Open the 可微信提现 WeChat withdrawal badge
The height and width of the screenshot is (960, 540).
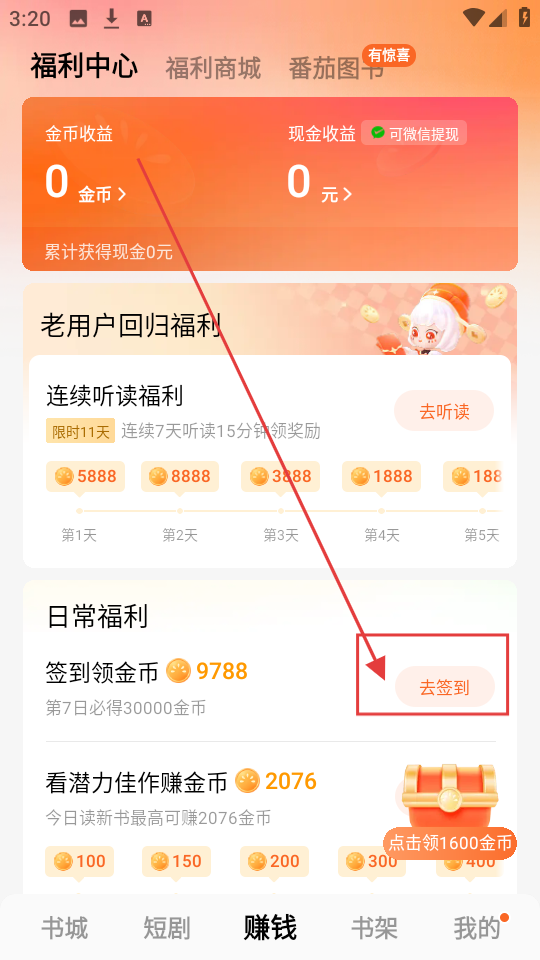pyautogui.click(x=414, y=133)
